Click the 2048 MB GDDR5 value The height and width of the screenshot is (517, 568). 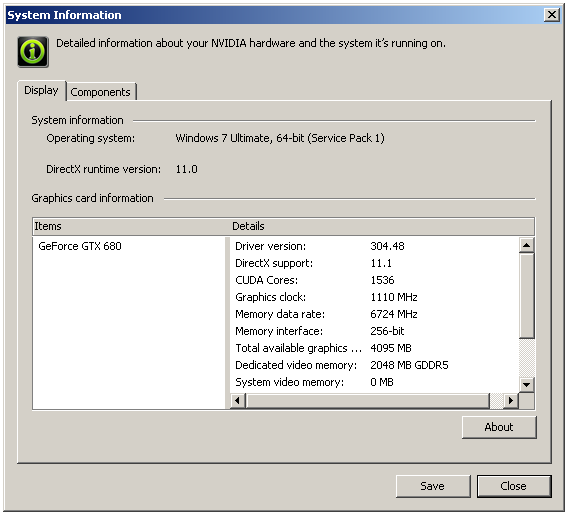(x=409, y=365)
